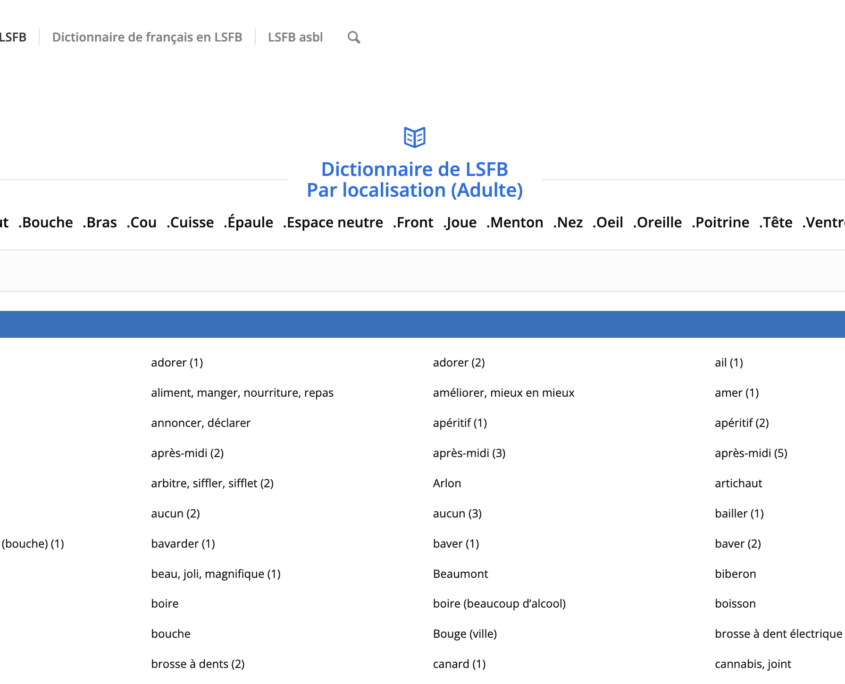845x684 pixels.
Task: Open the entry après-midi (2)
Action: pos(187,453)
